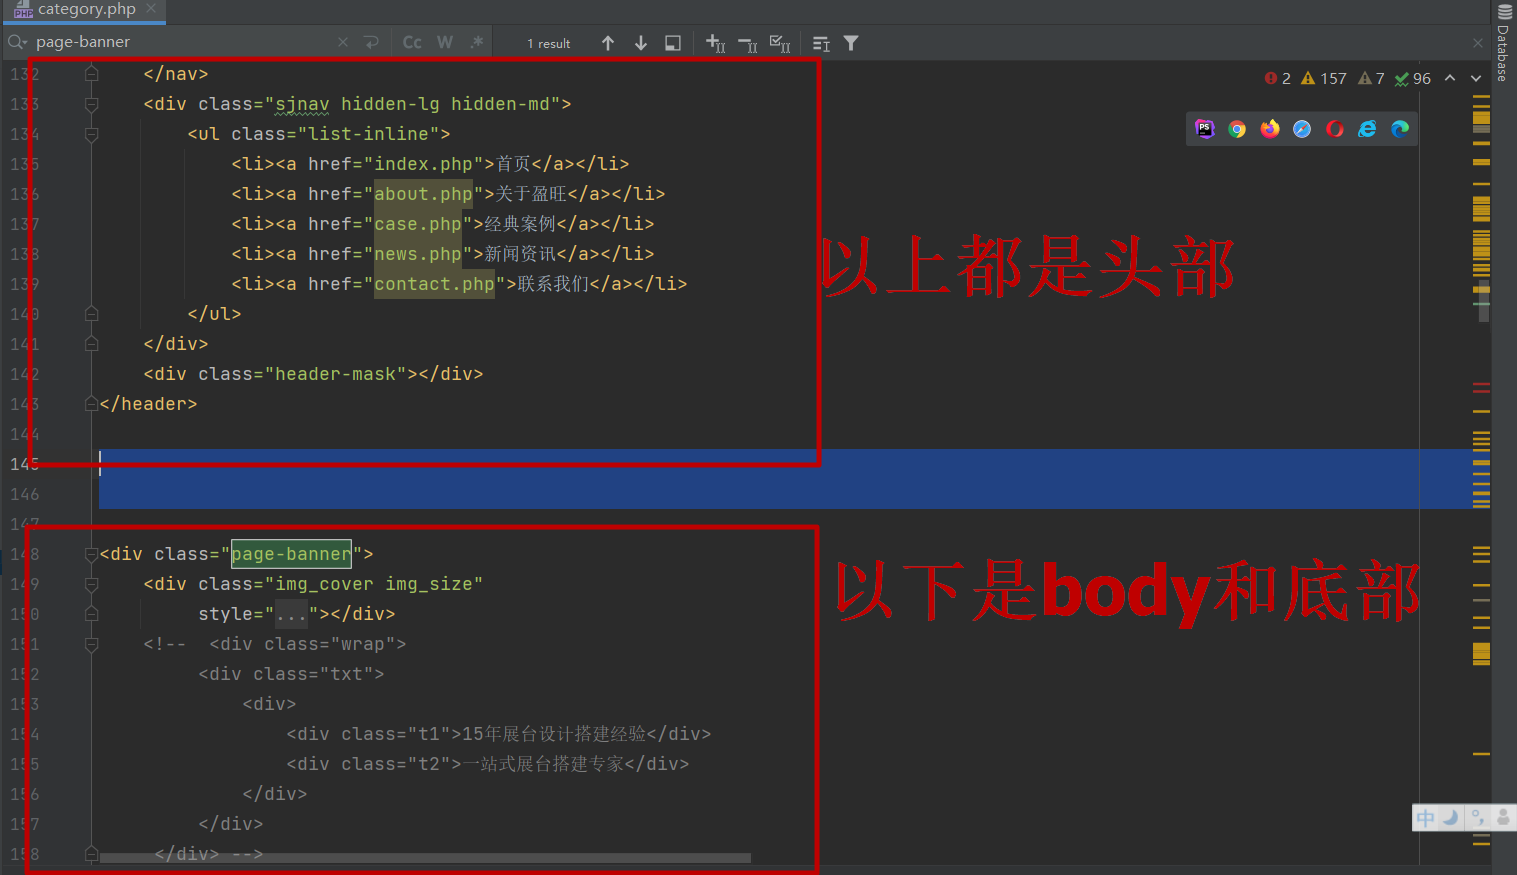Viewport: 1517px width, 875px height.
Task: Open file in Safari browser
Action: [1302, 129]
